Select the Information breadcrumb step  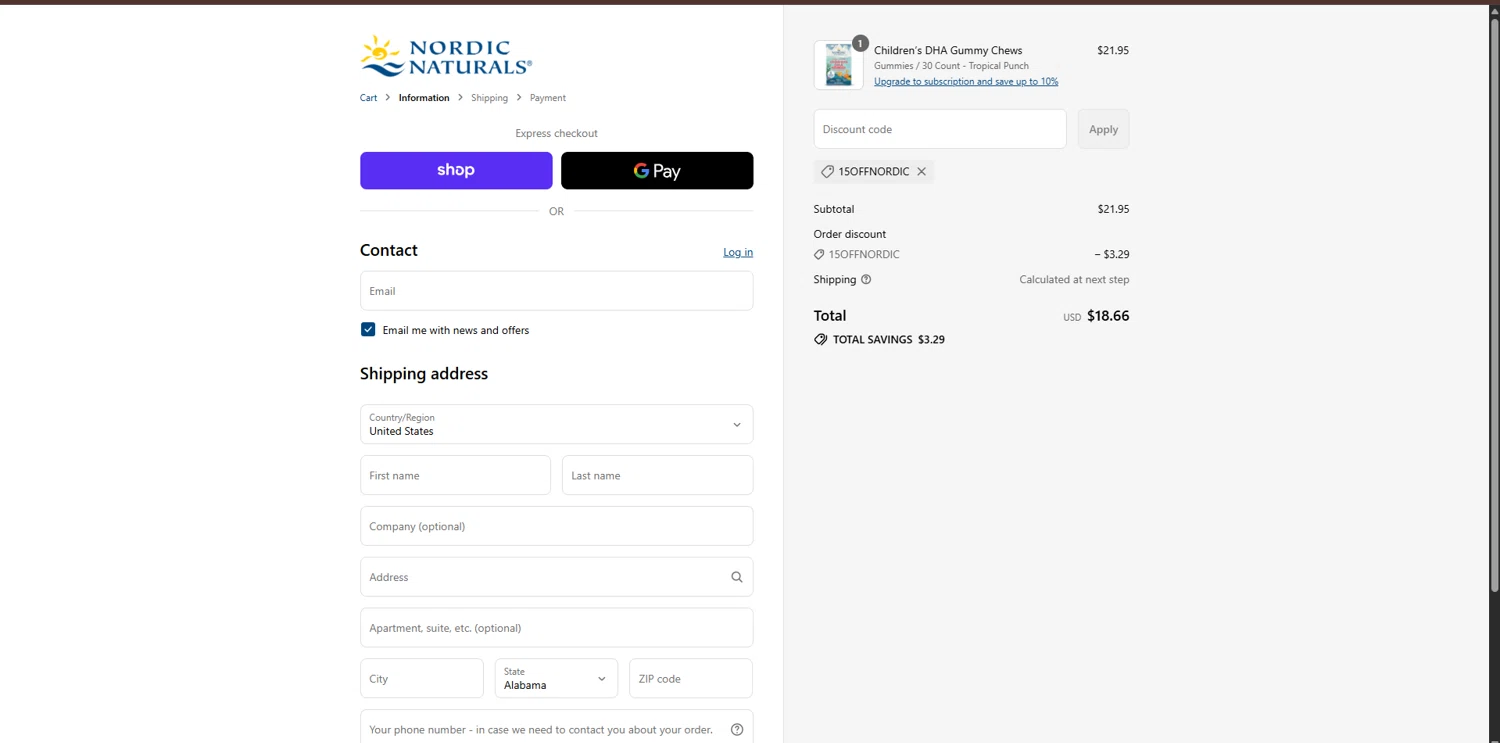click(x=424, y=98)
